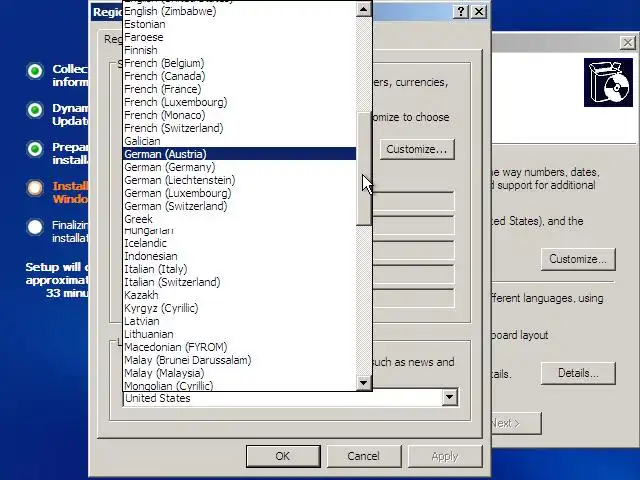Click Next in the setup wizard window

pos(516,423)
